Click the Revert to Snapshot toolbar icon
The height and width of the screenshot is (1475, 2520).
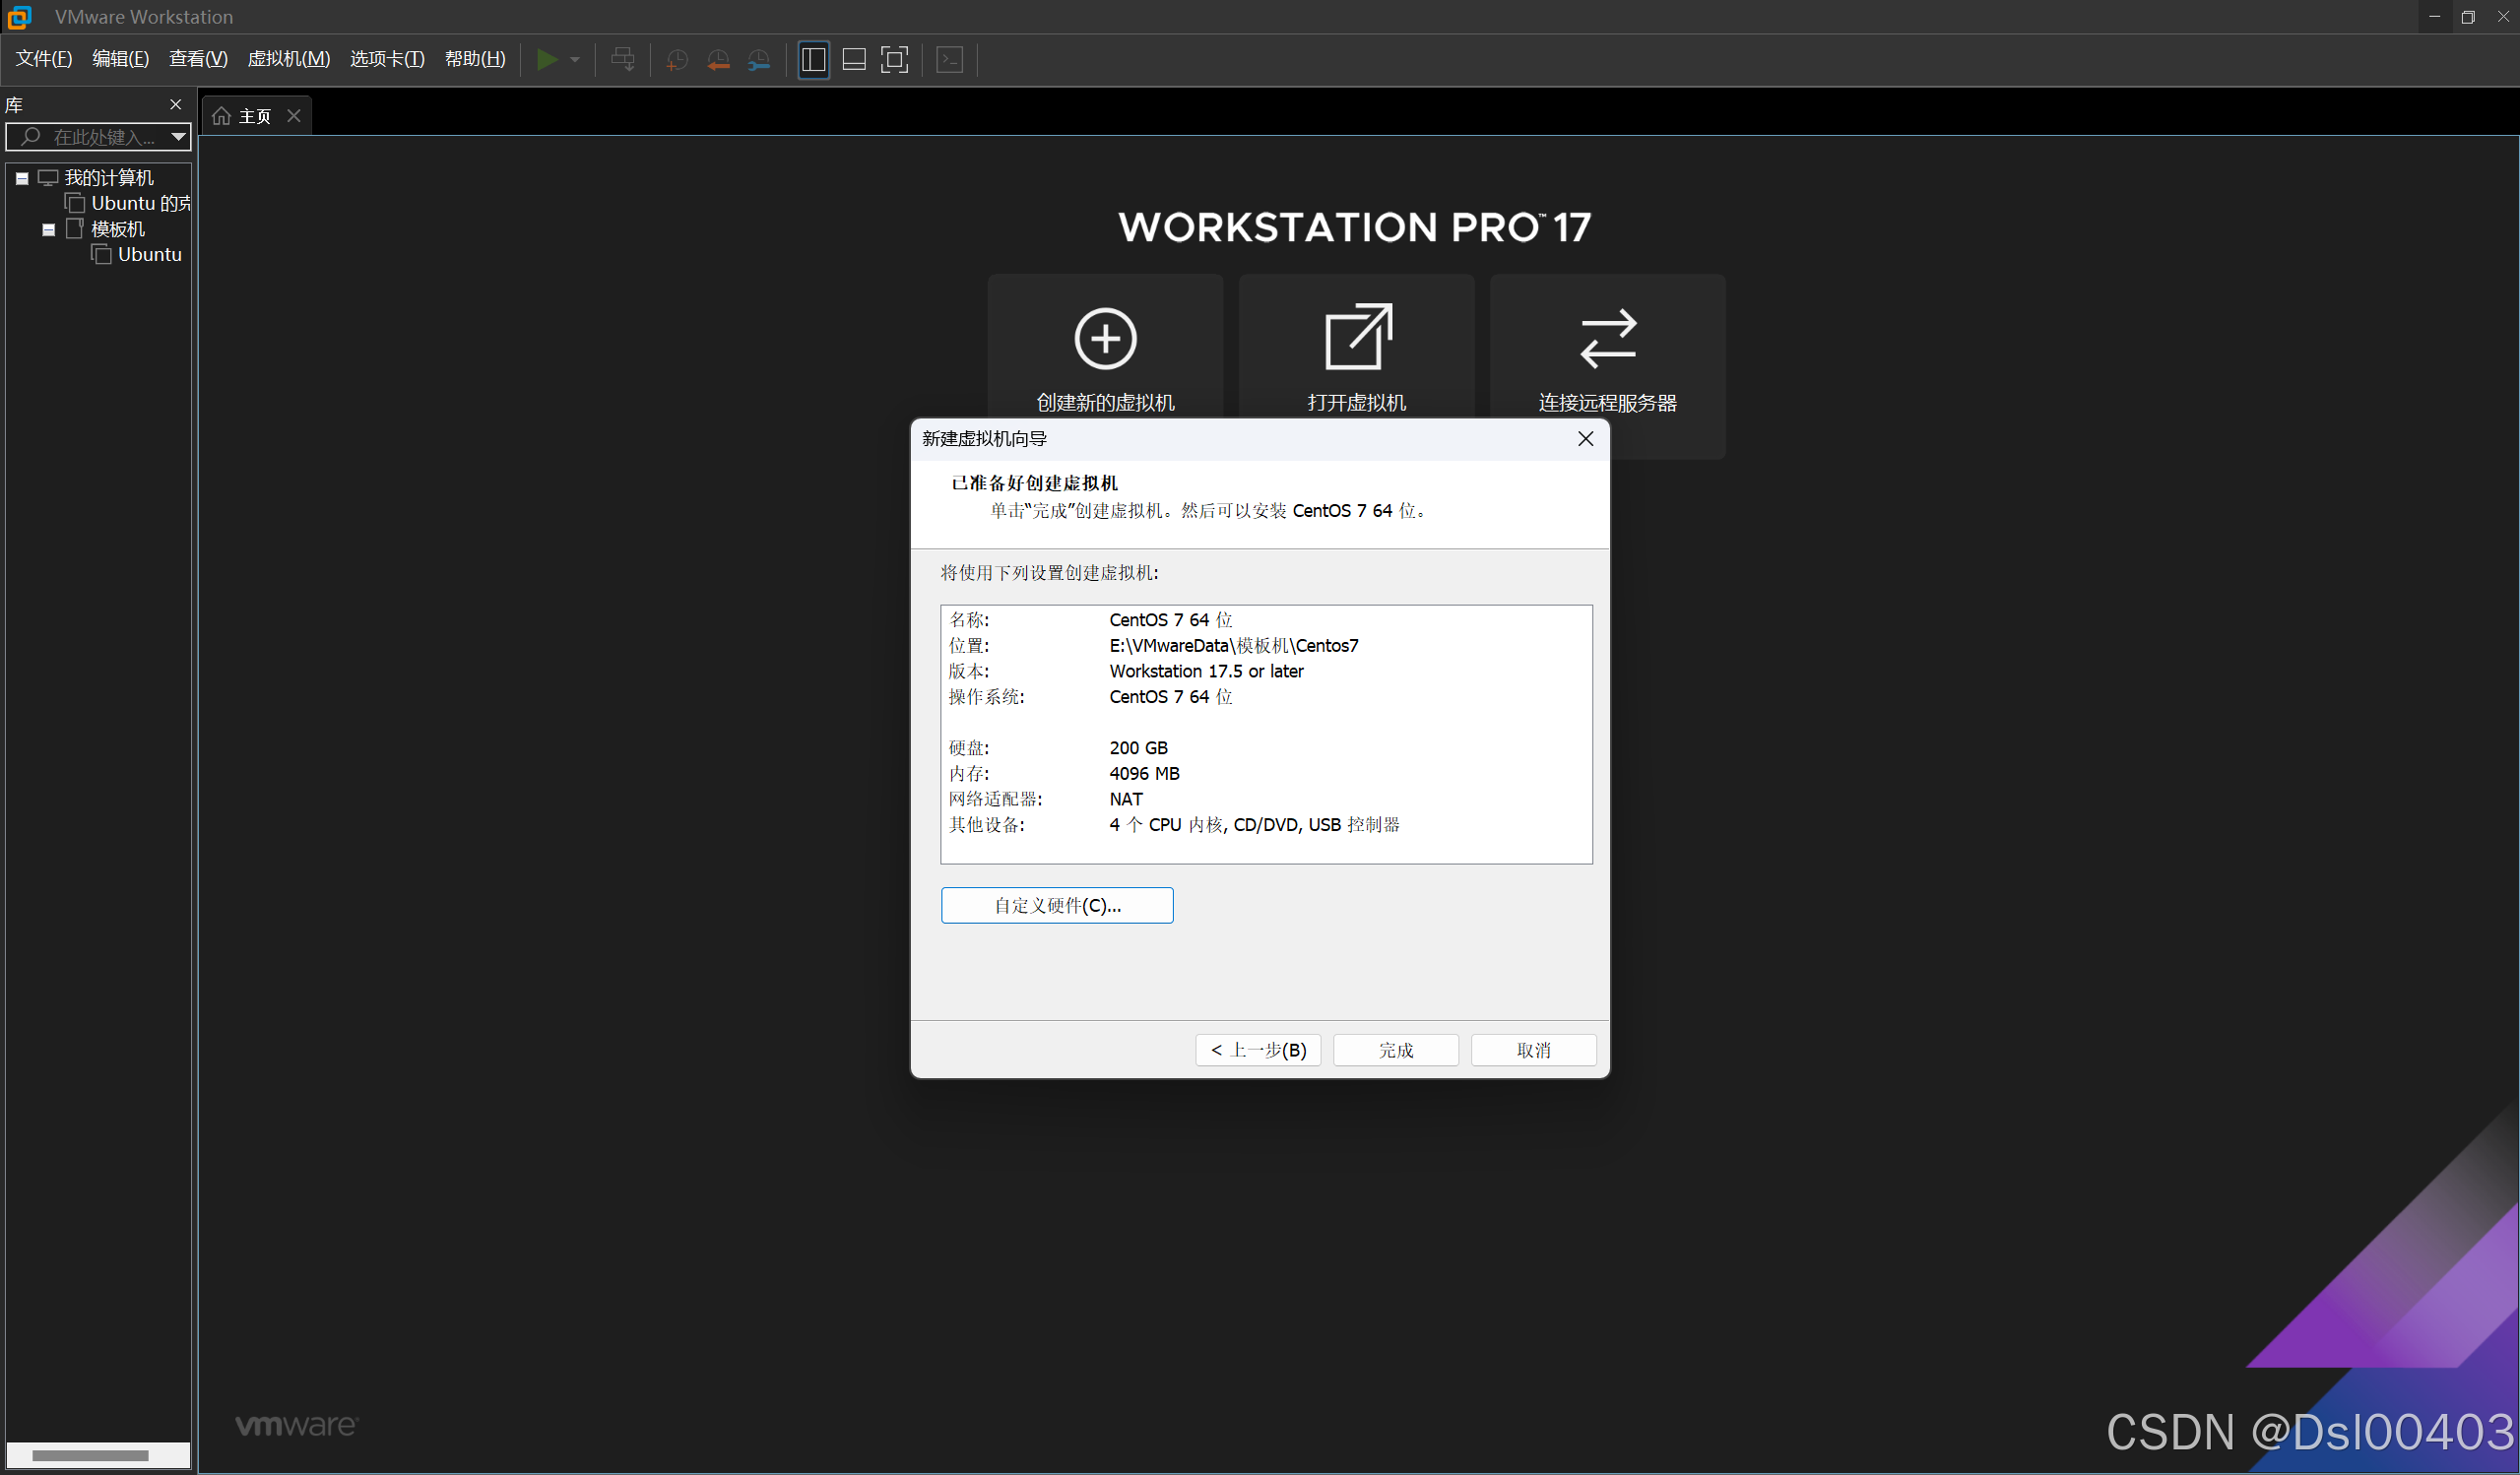coord(718,60)
